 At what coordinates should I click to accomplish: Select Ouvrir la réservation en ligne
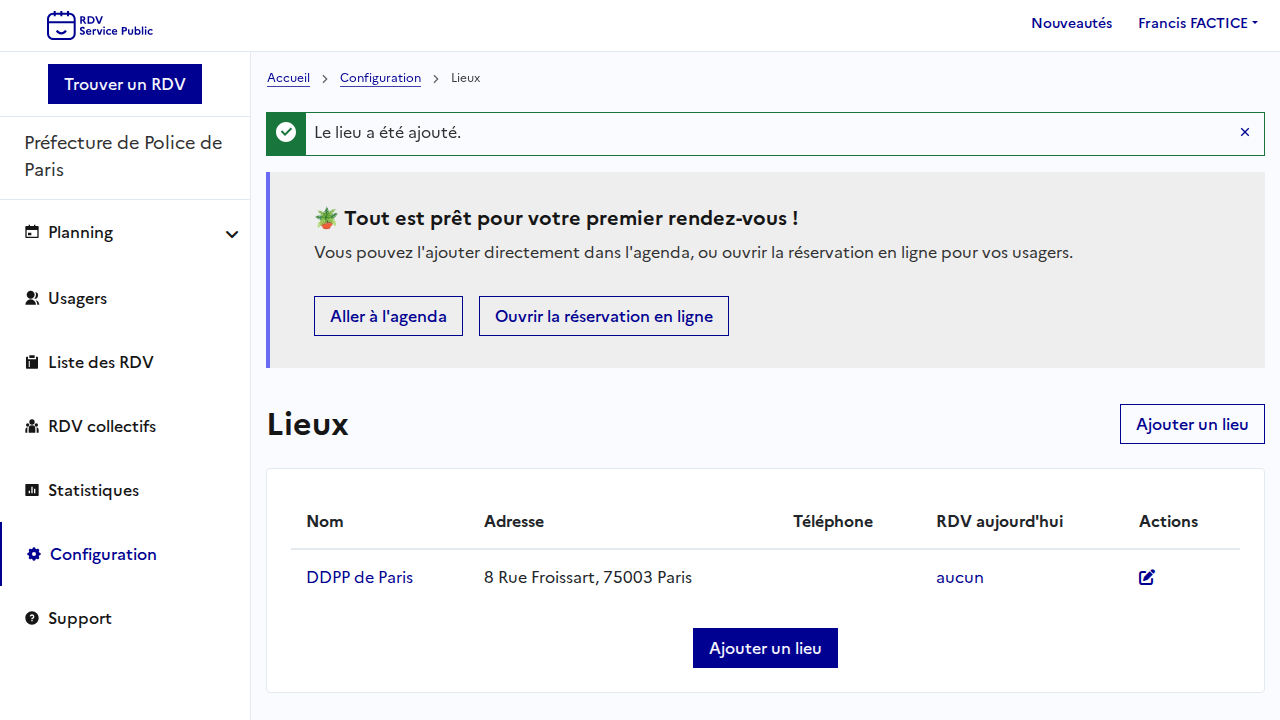603,316
